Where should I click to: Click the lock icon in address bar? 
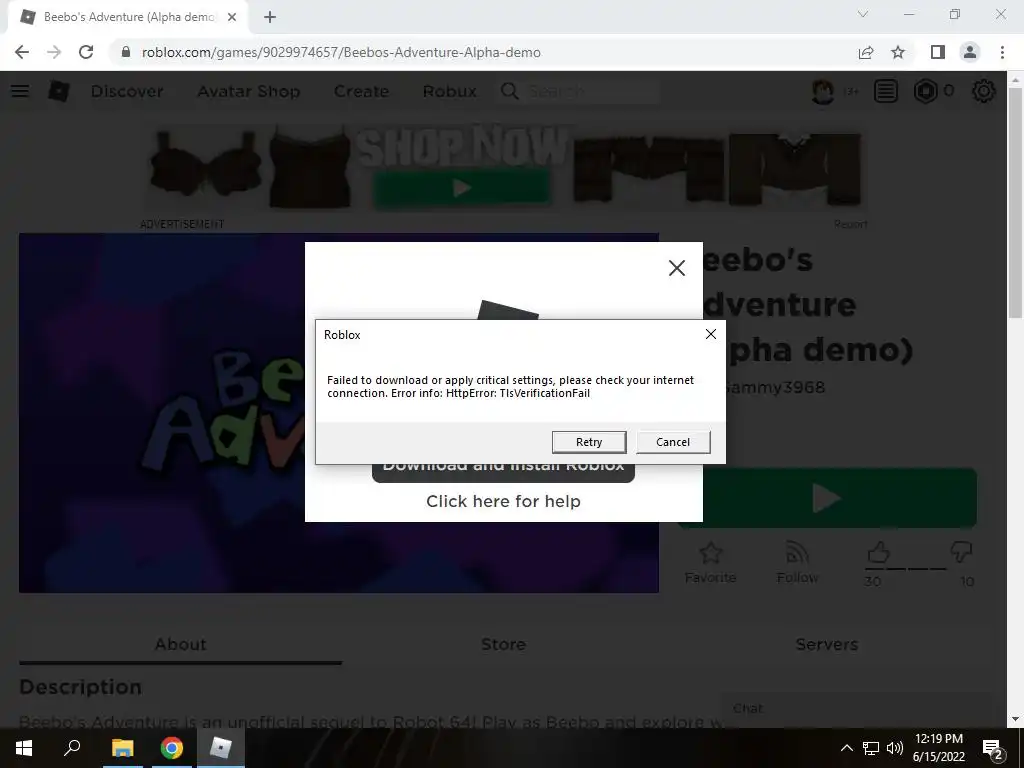(x=126, y=52)
